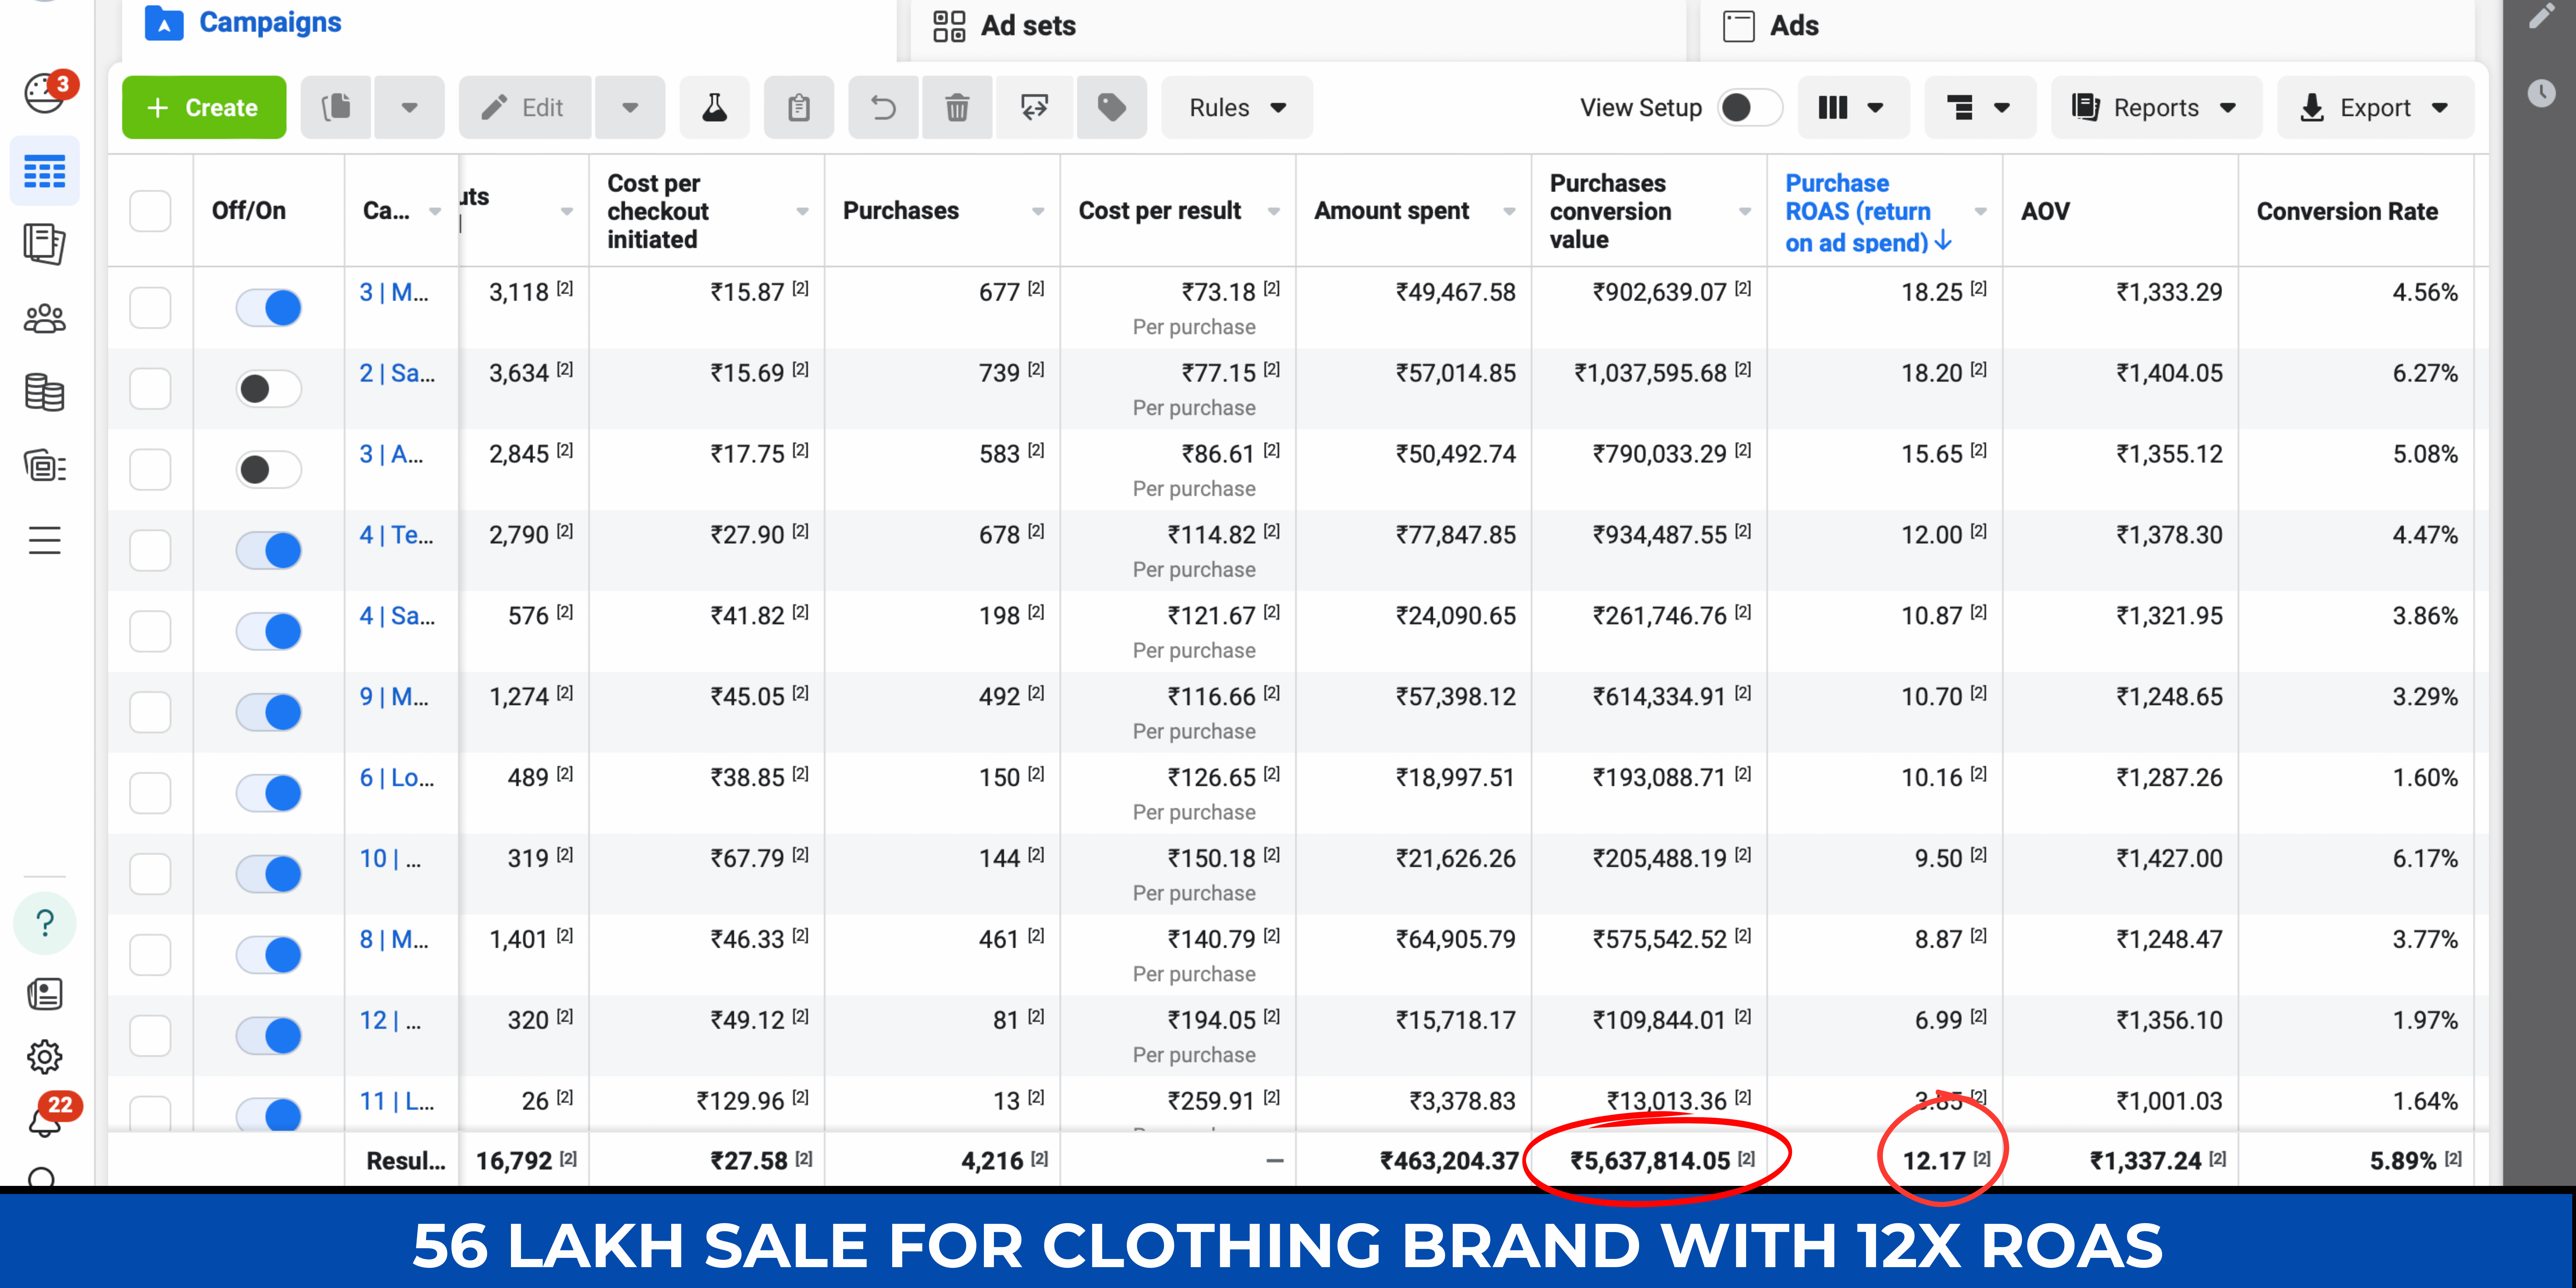
Task: Open the Audiences people icon in sidebar
Action: [x=44, y=319]
